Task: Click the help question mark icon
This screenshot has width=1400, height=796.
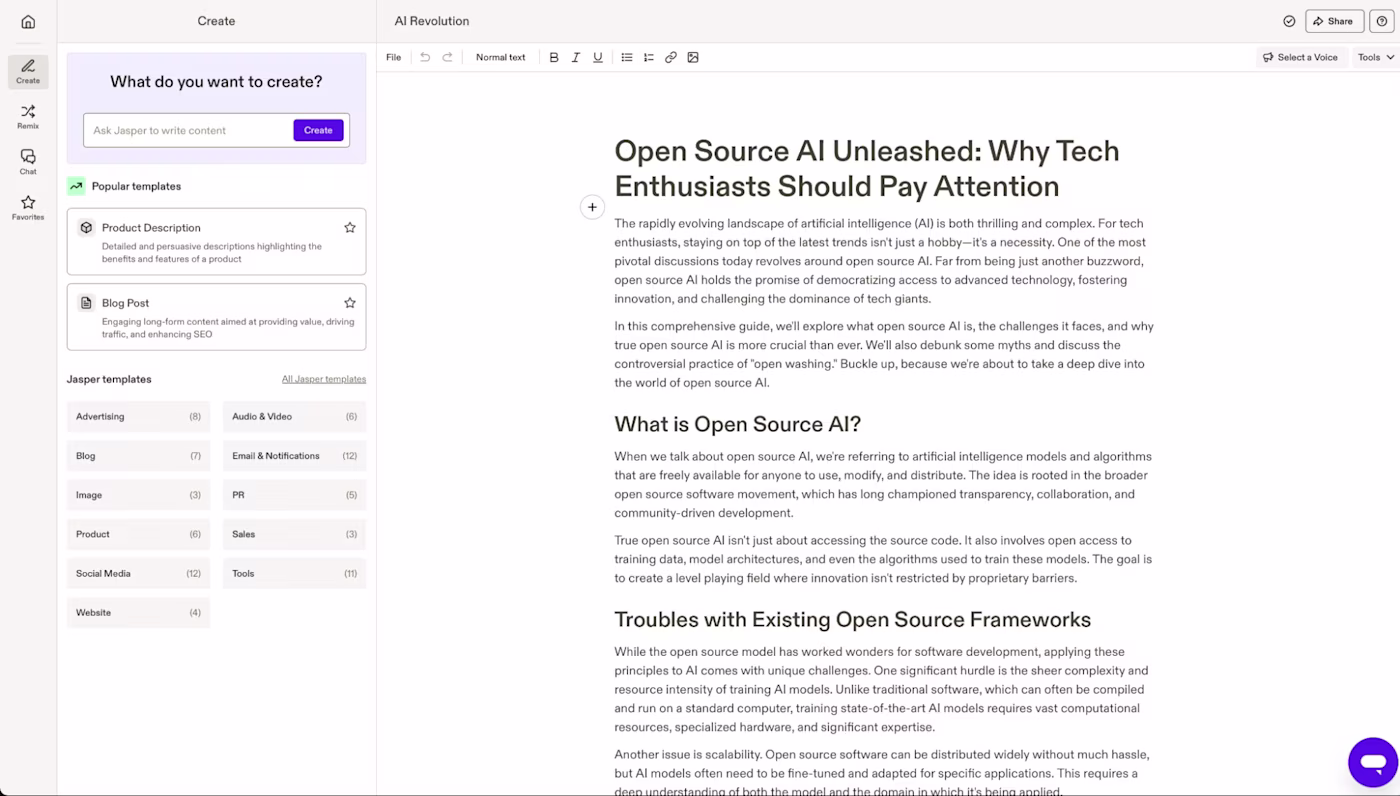Action: click(x=1382, y=20)
